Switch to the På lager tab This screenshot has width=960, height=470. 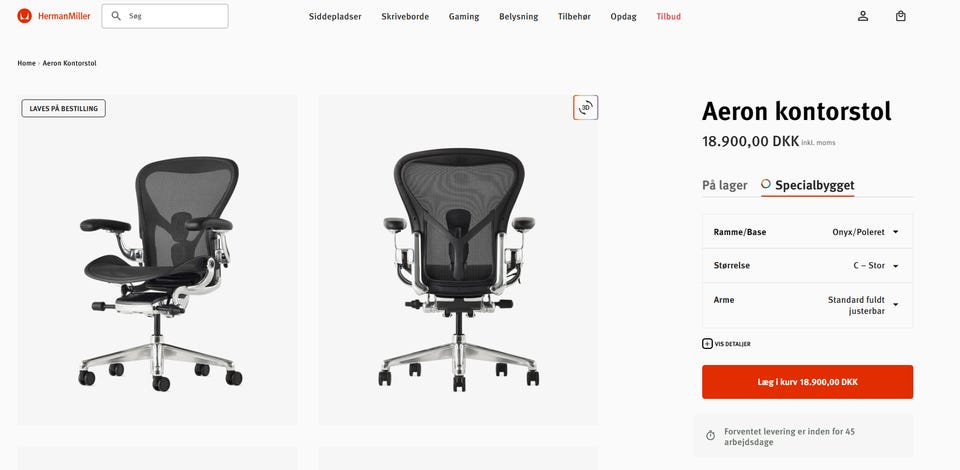pyautogui.click(x=725, y=185)
